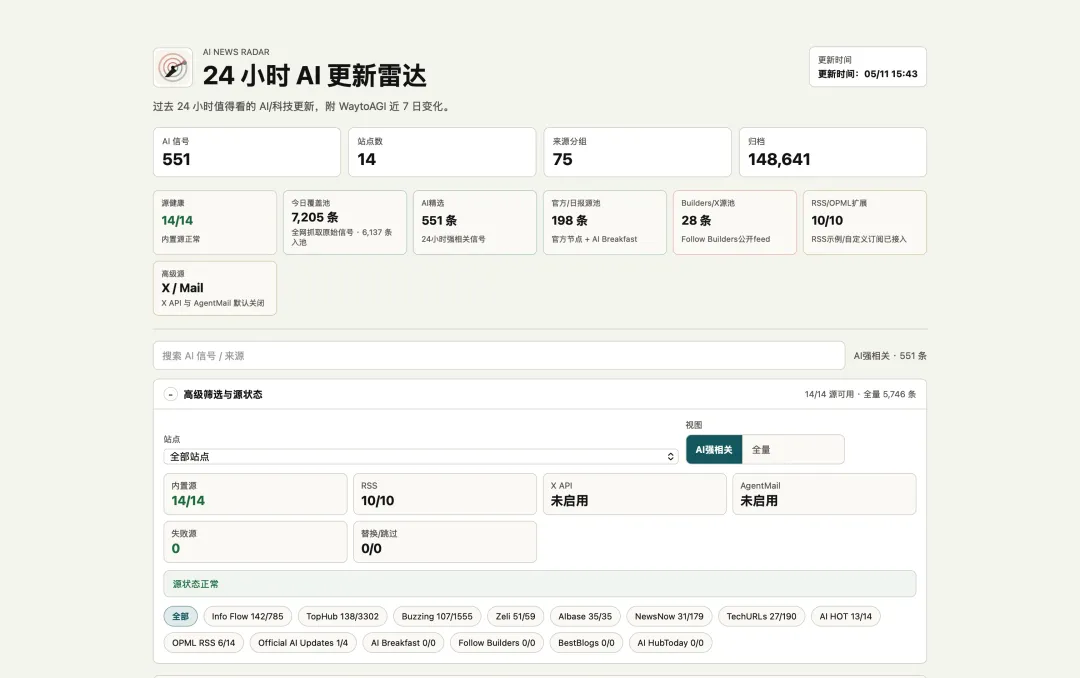
Task: Click the AI 信号 551 stat card
Action: pyautogui.click(x=247, y=152)
